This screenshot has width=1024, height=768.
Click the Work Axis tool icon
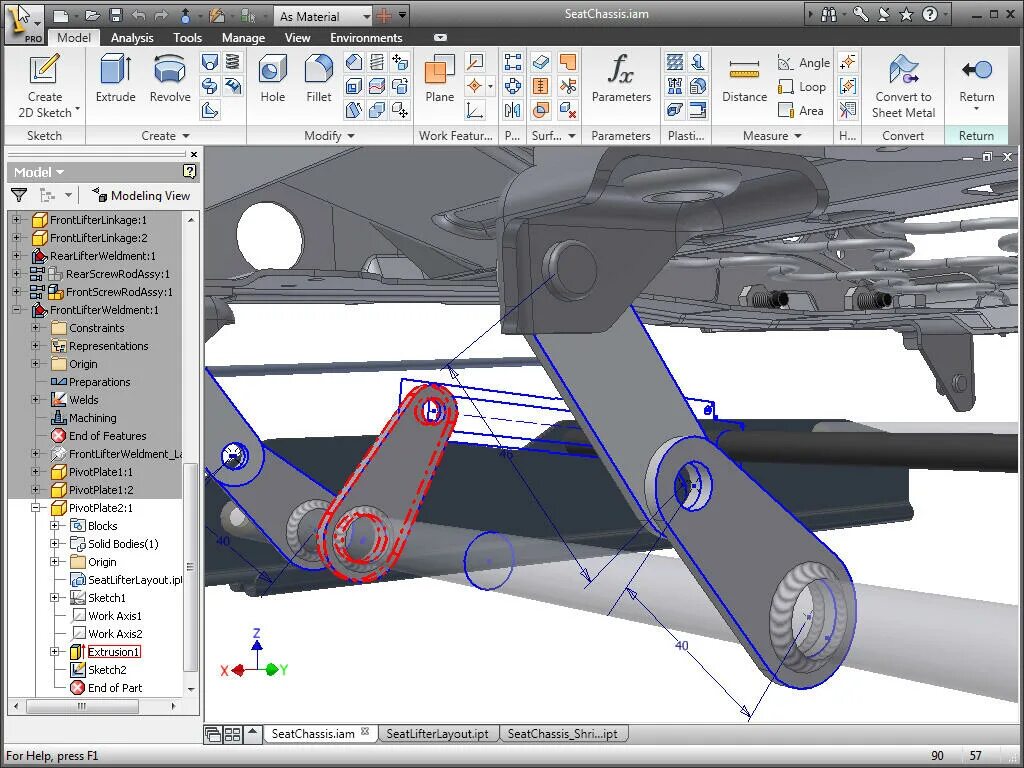point(475,62)
